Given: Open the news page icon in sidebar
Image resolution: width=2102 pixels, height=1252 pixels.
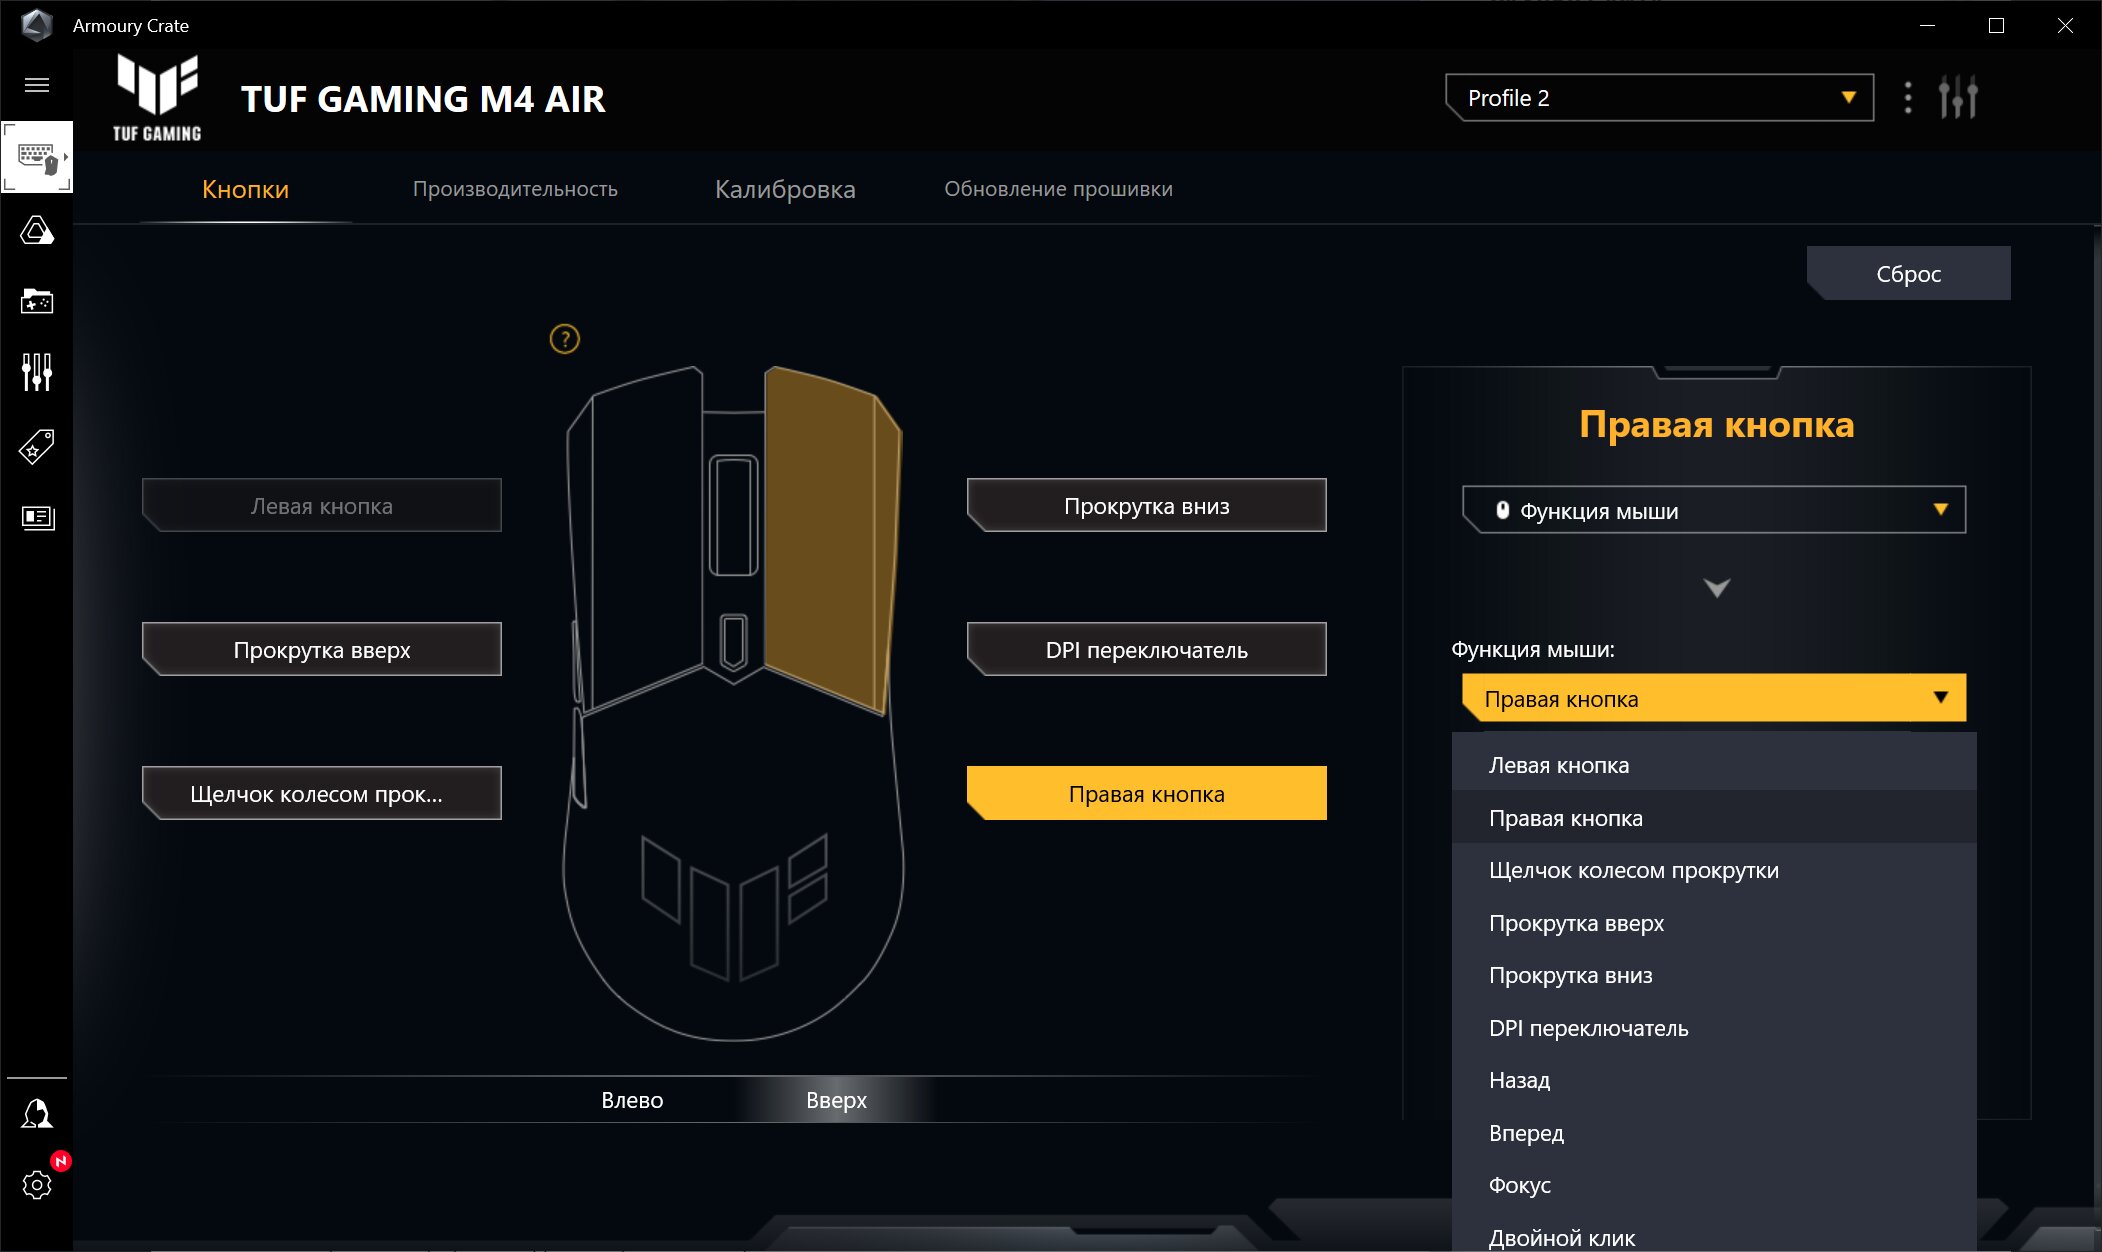Looking at the screenshot, I should [37, 517].
